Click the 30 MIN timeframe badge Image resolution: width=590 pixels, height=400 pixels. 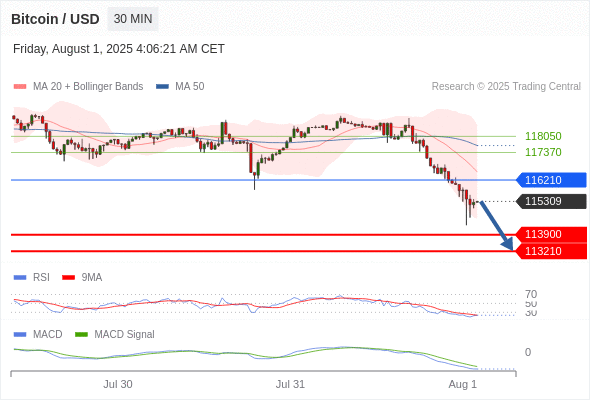(133, 19)
